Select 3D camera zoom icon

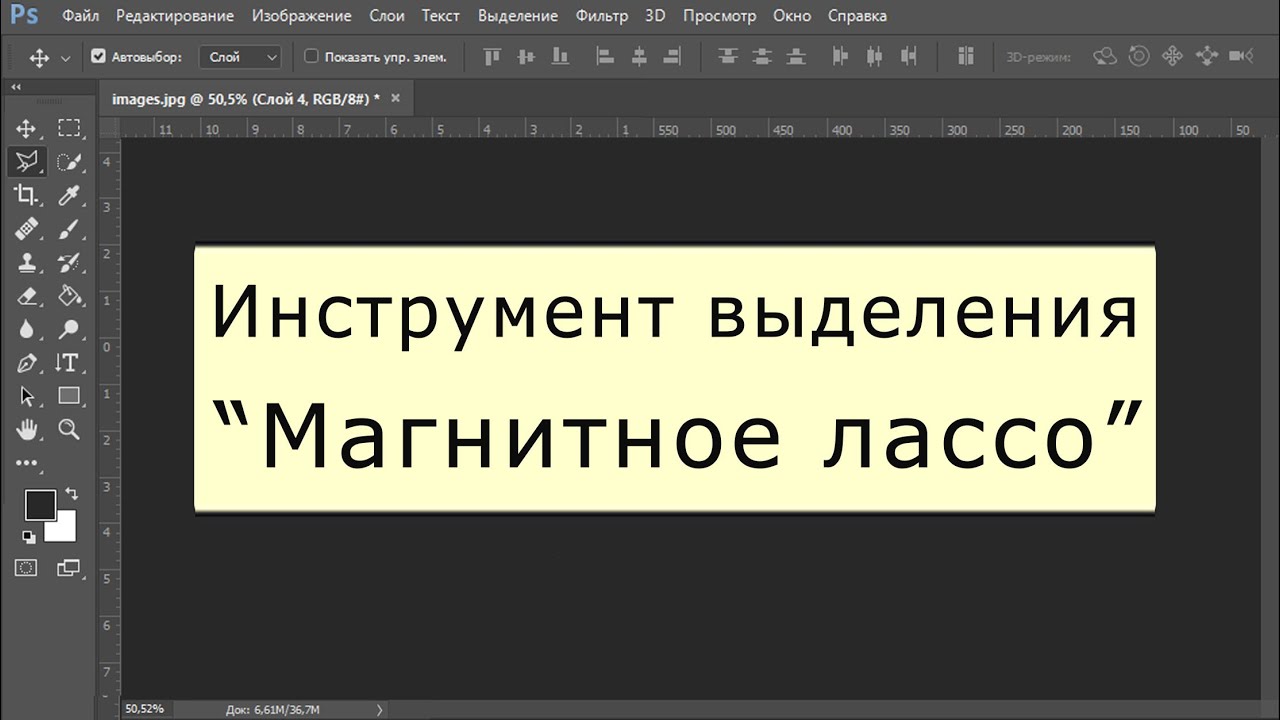click(x=1240, y=57)
